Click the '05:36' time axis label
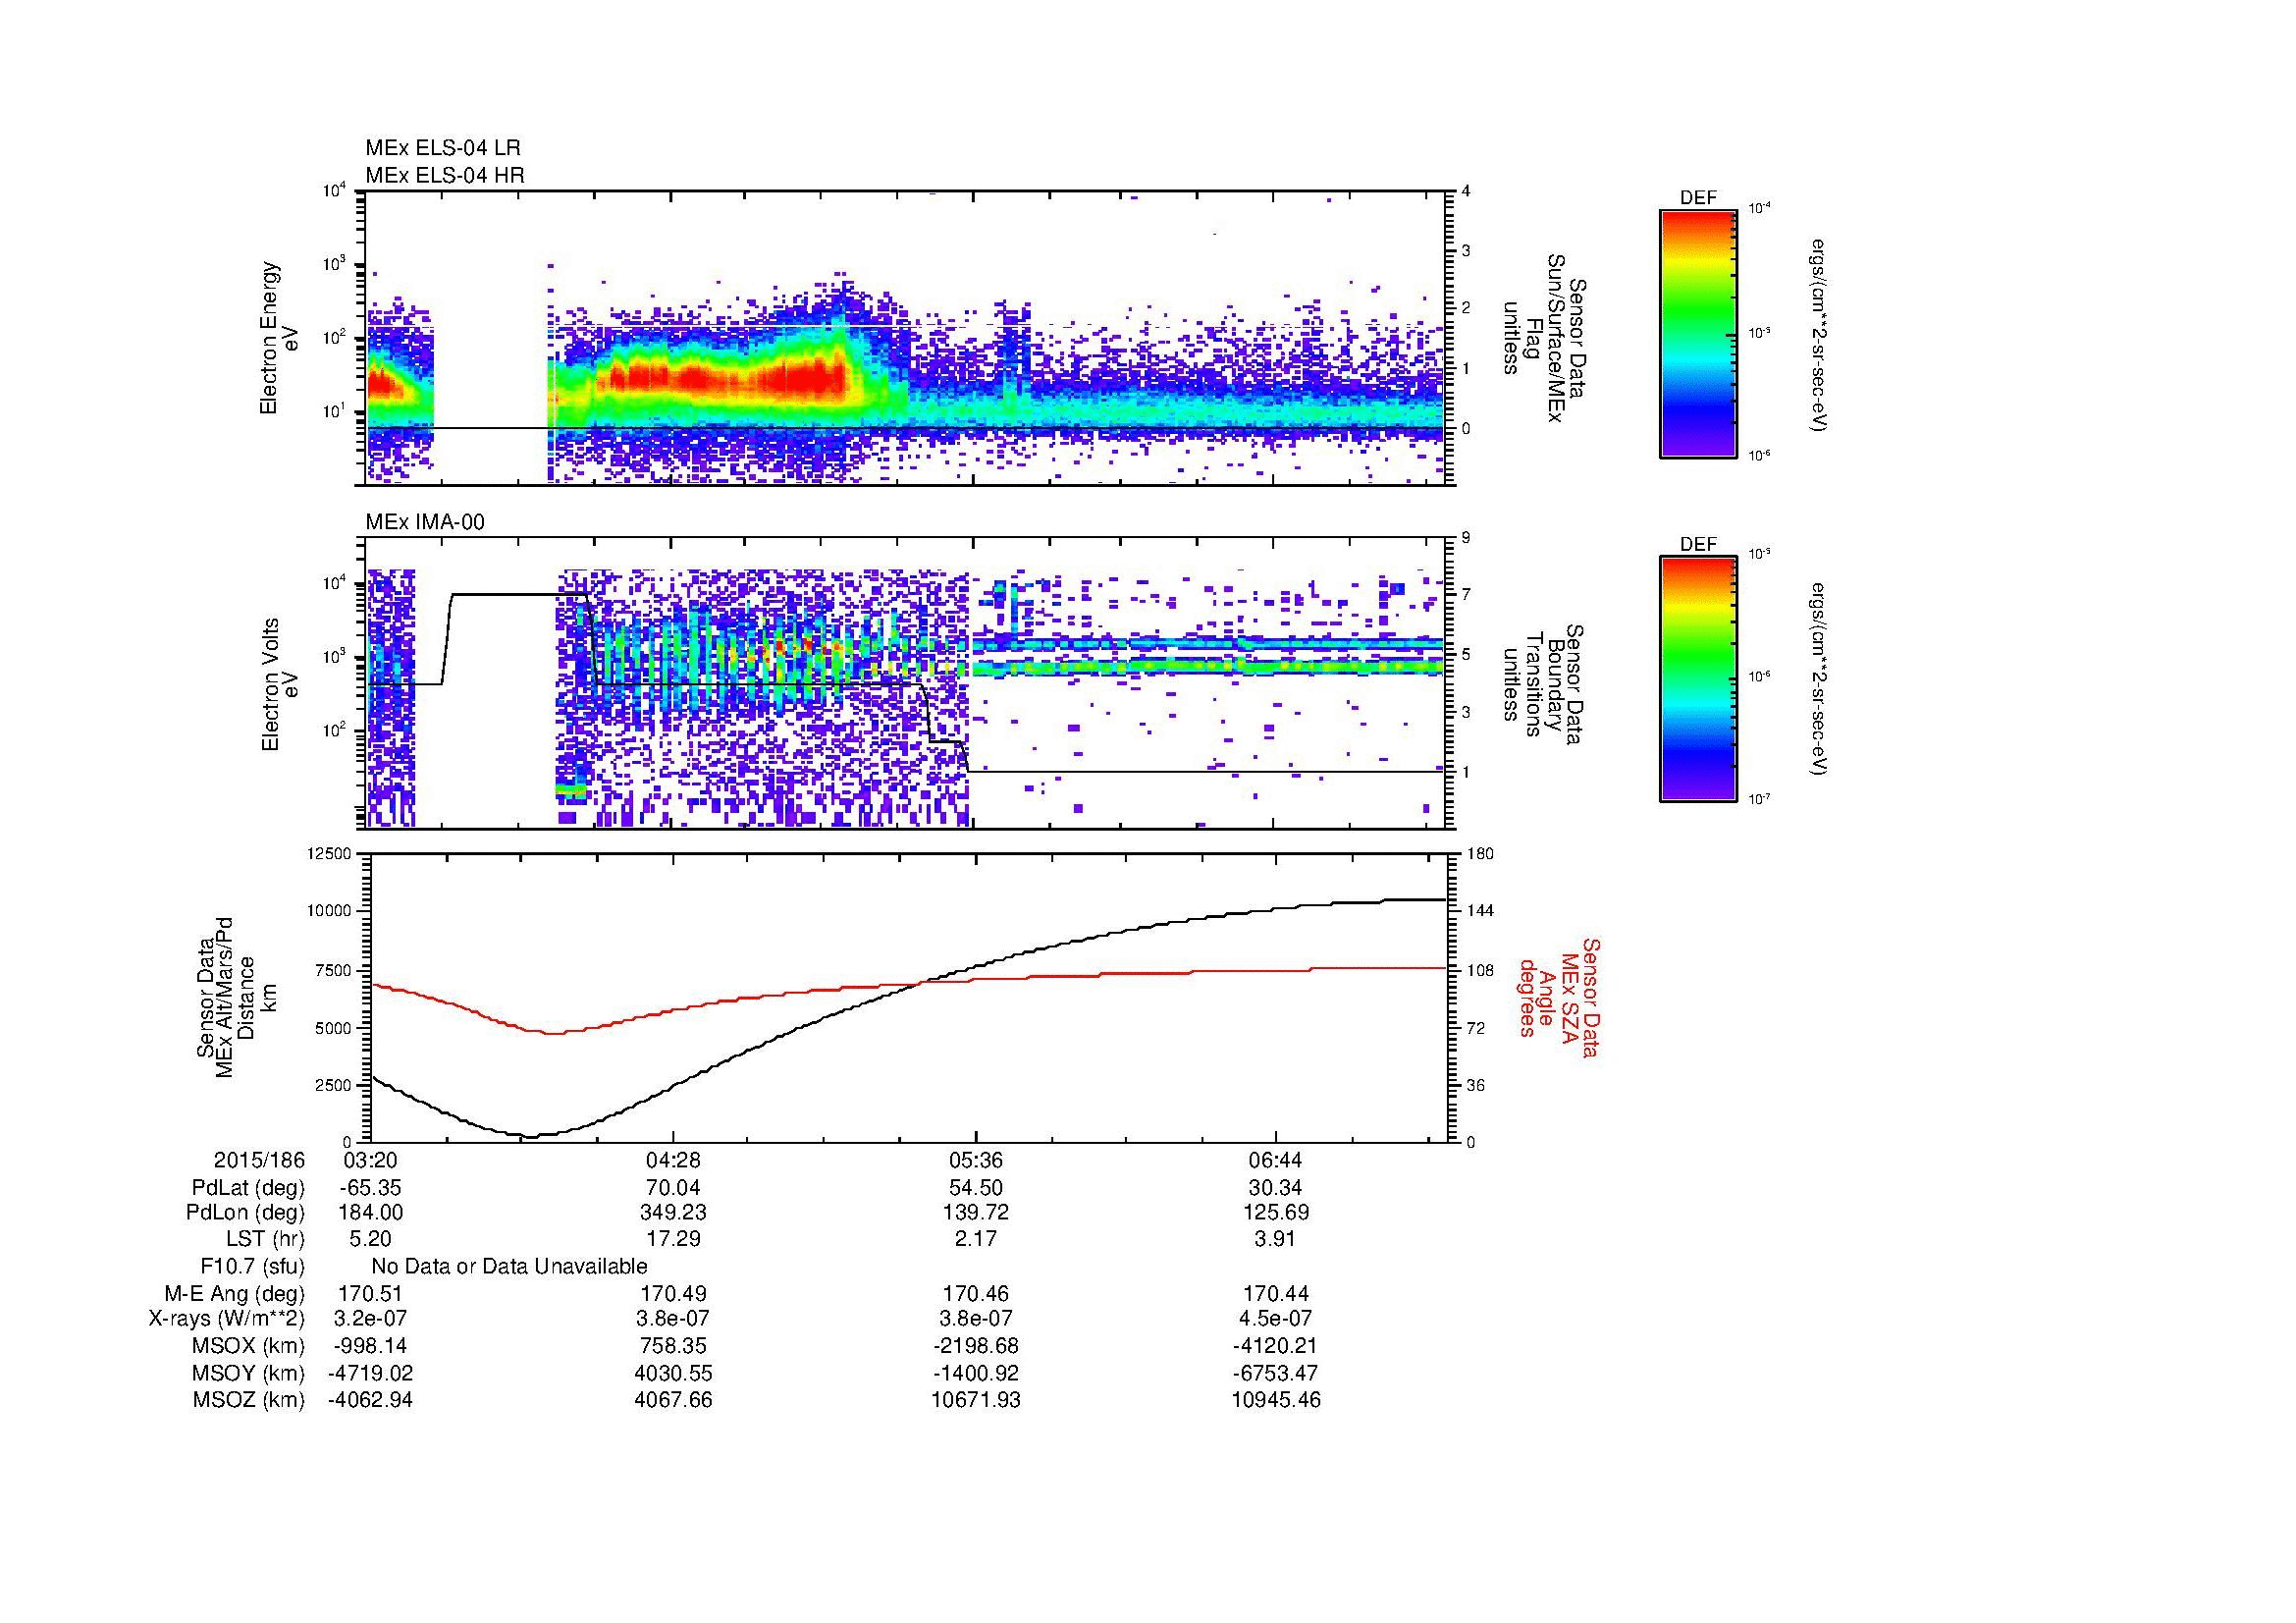This screenshot has width=2296, height=1623. point(976,1161)
